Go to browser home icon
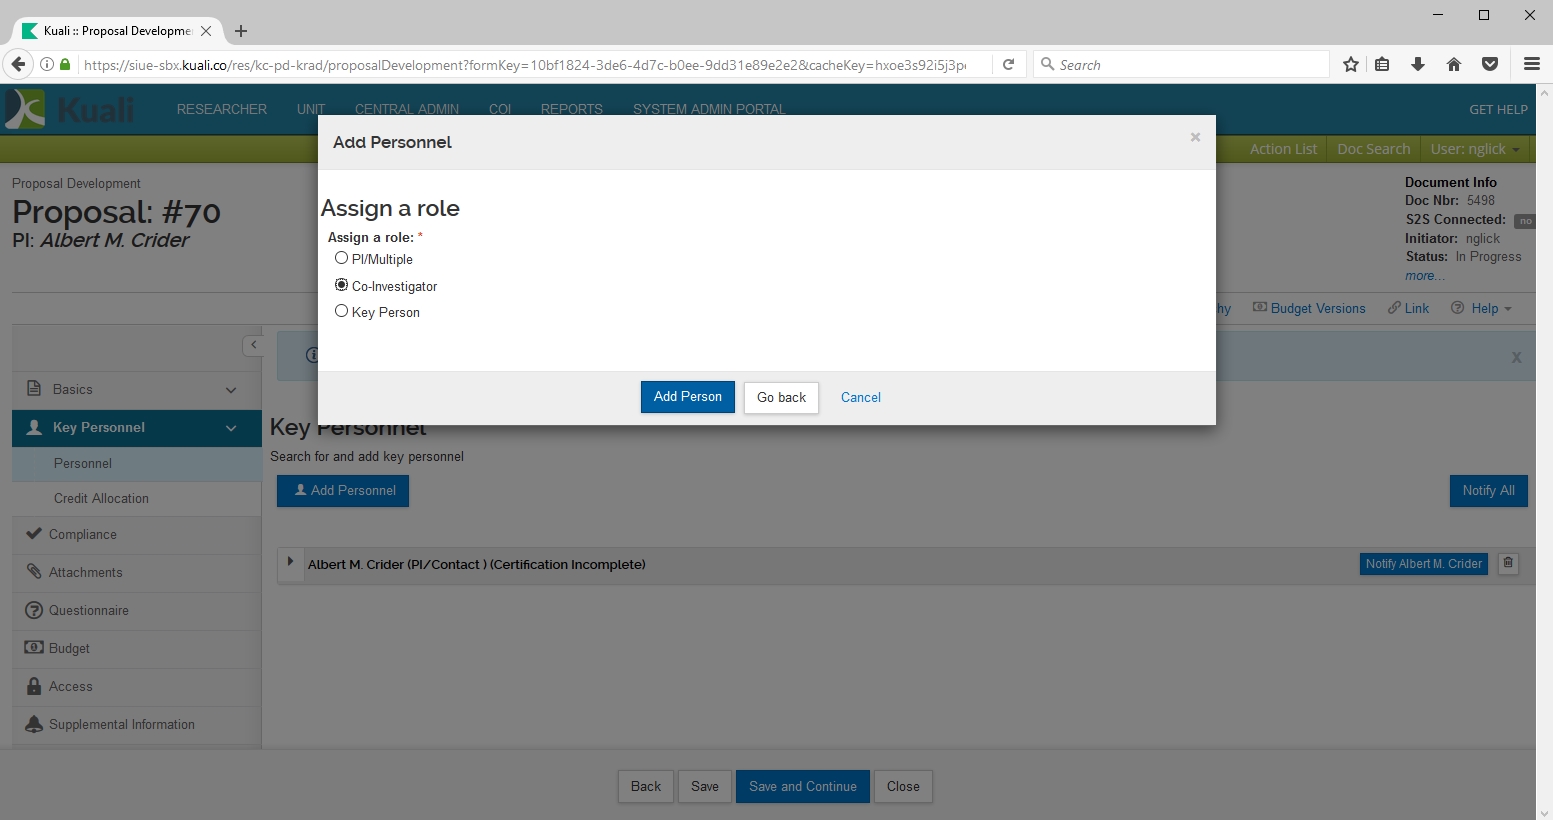Image resolution: width=1553 pixels, height=820 pixels. tap(1454, 64)
